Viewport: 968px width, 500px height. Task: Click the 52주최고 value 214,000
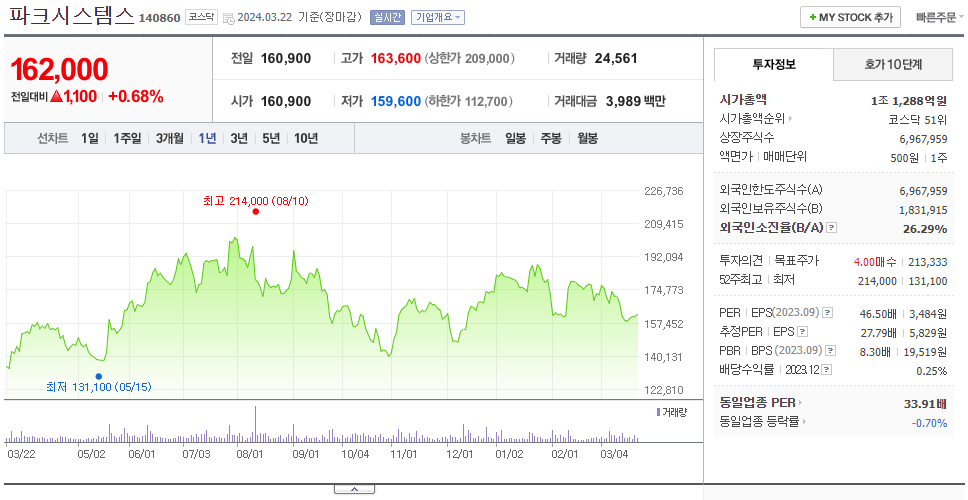point(877,281)
